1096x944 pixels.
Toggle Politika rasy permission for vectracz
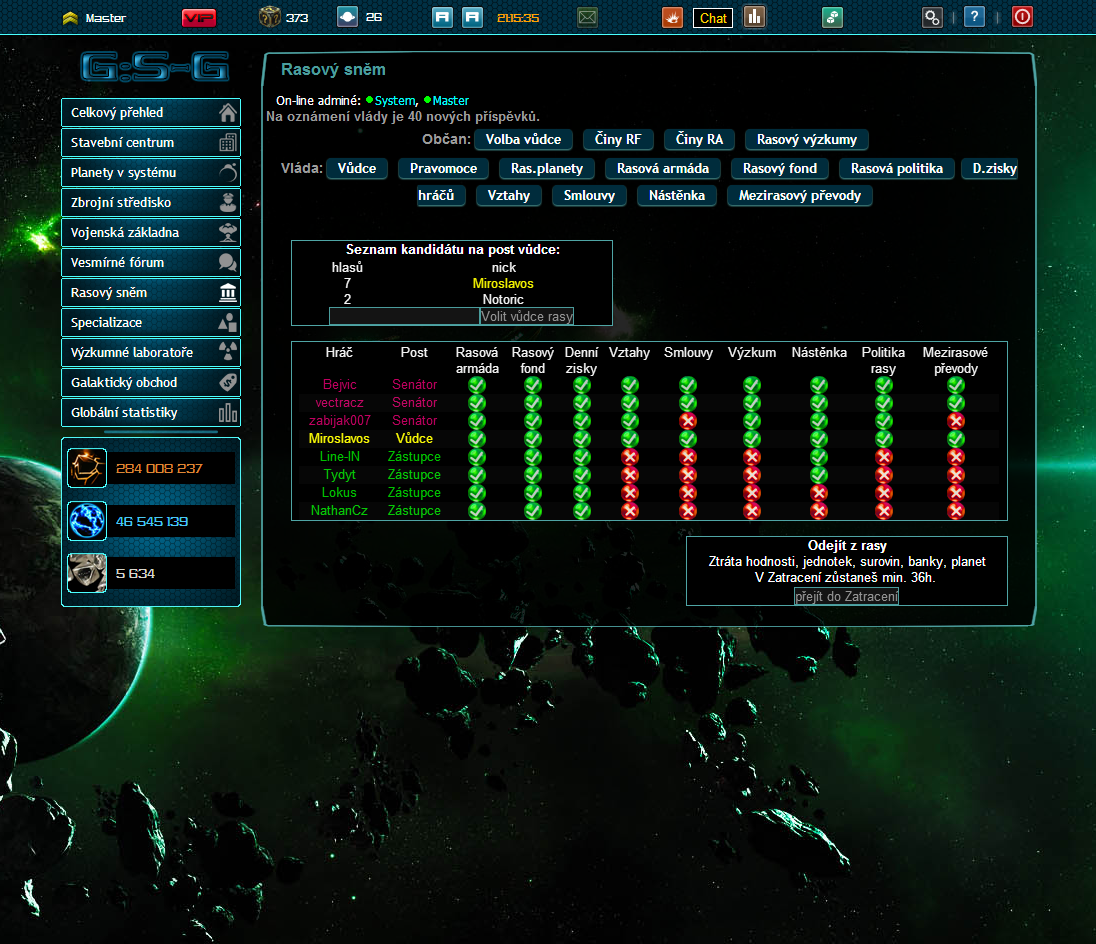click(x=884, y=402)
